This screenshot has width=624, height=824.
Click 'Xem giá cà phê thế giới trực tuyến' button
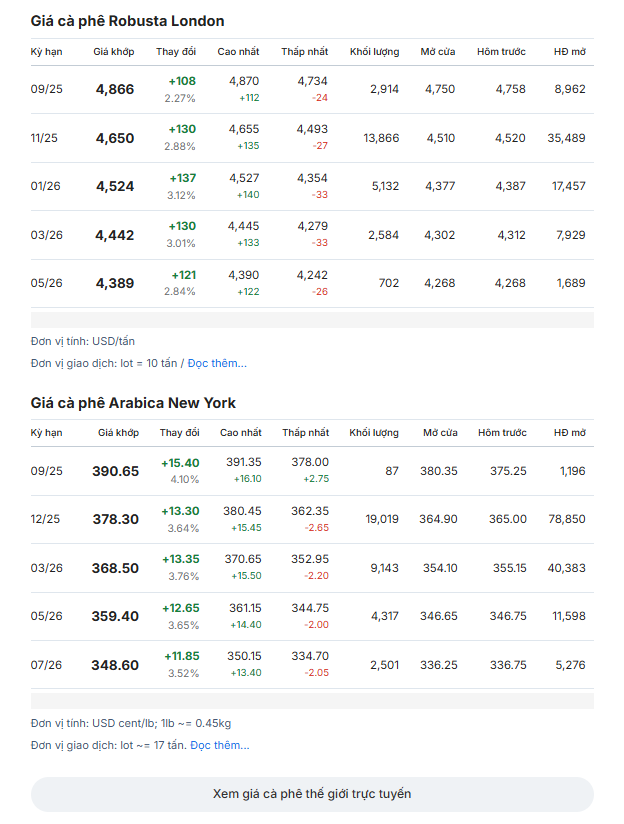[312, 794]
